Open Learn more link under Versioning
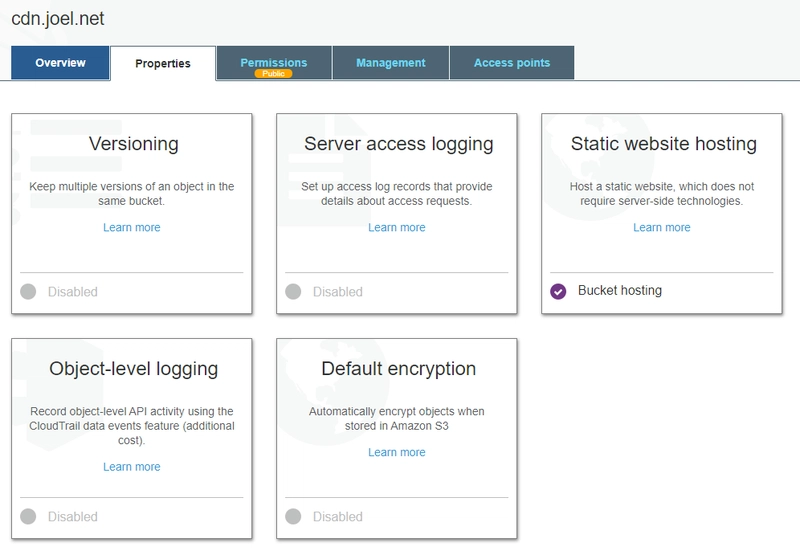The width and height of the screenshot is (800, 555). [132, 227]
